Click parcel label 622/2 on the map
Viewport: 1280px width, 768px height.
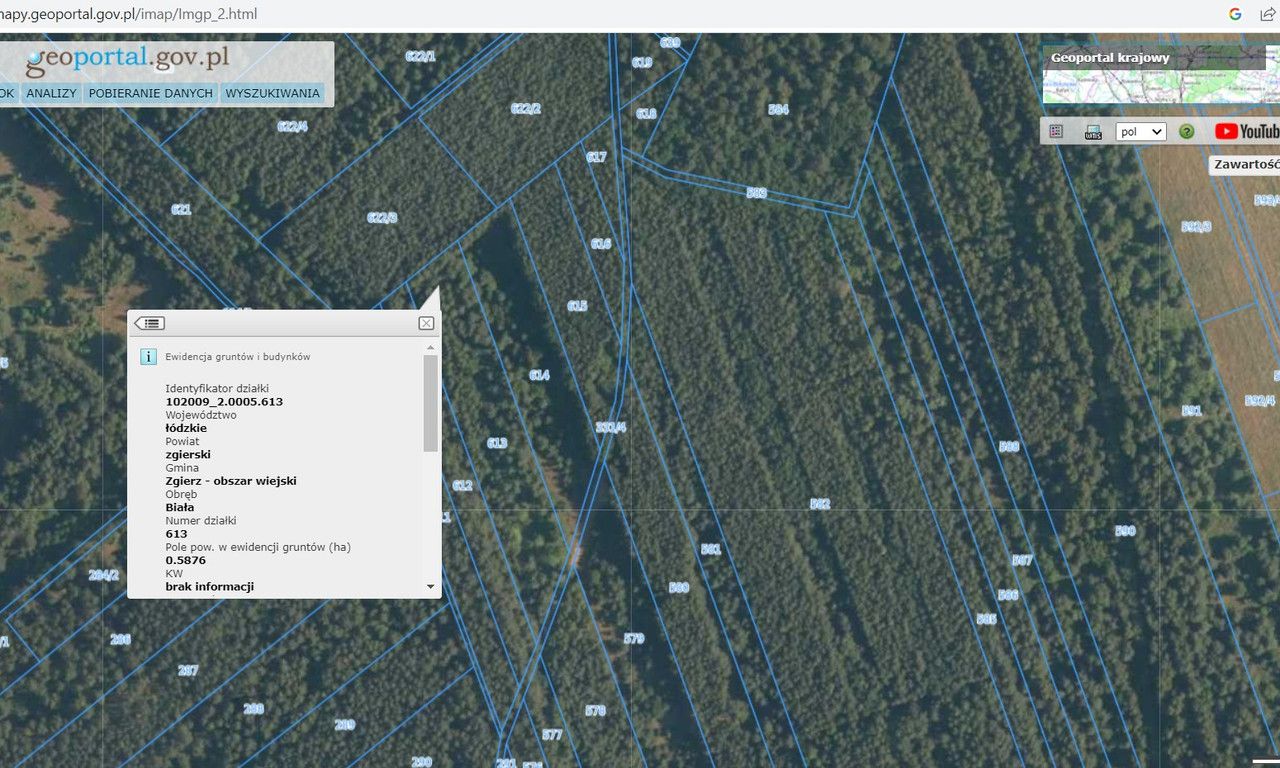coord(525,108)
